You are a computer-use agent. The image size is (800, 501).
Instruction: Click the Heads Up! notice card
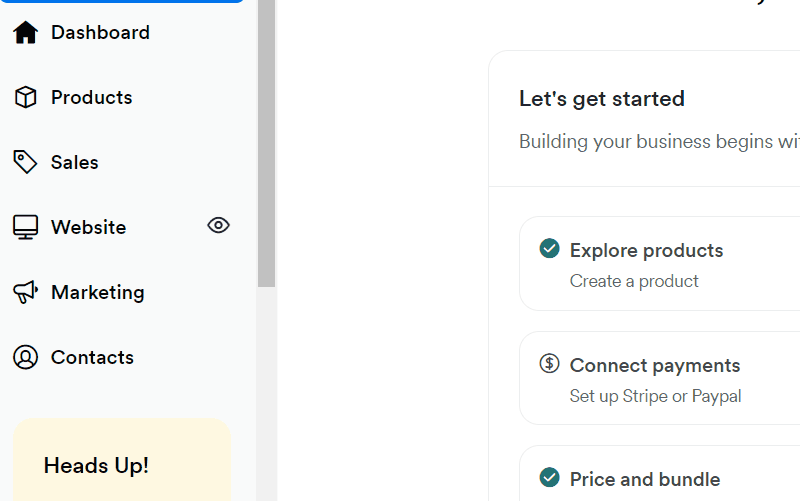click(x=122, y=460)
